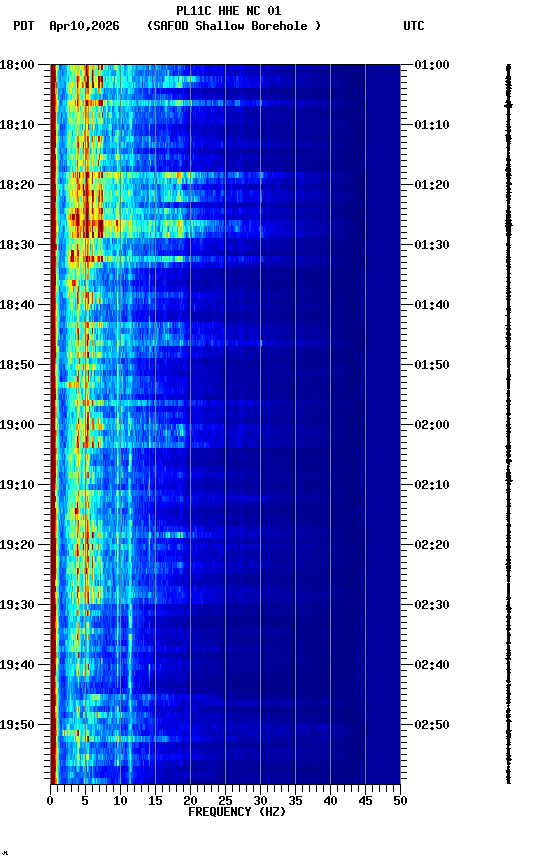The image size is (552, 864).
Task: Click the 20 Hz frequency axis label
Action: pyautogui.click(x=190, y=801)
